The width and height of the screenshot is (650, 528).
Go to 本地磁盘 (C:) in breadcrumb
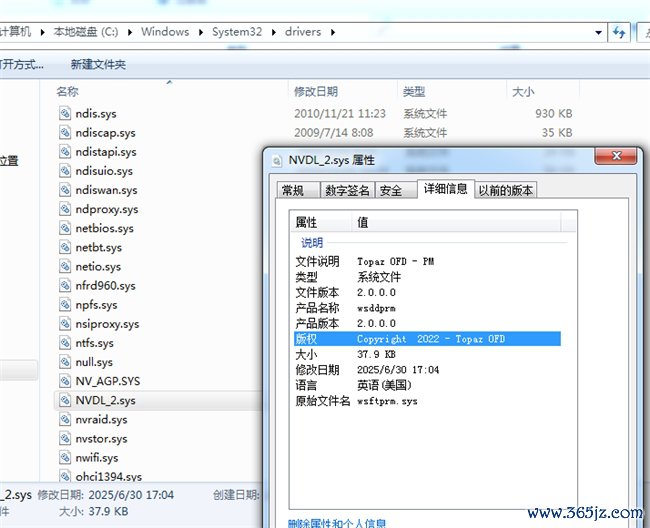(x=86, y=32)
